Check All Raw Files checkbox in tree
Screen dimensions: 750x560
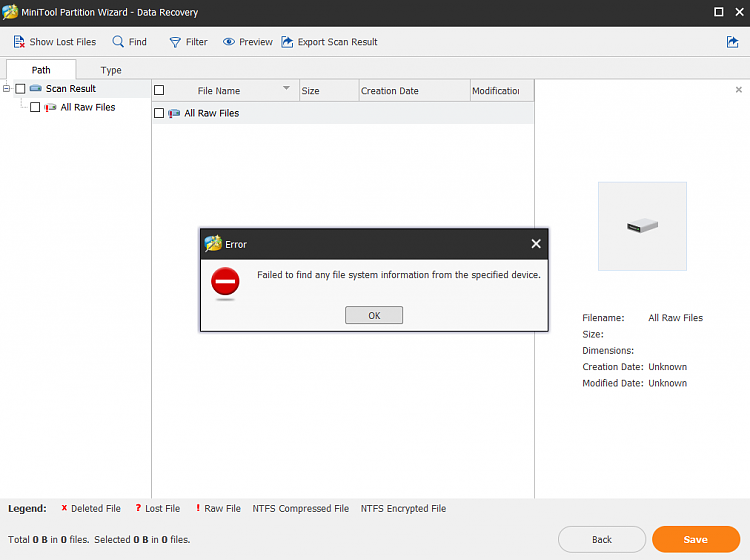click(x=35, y=107)
